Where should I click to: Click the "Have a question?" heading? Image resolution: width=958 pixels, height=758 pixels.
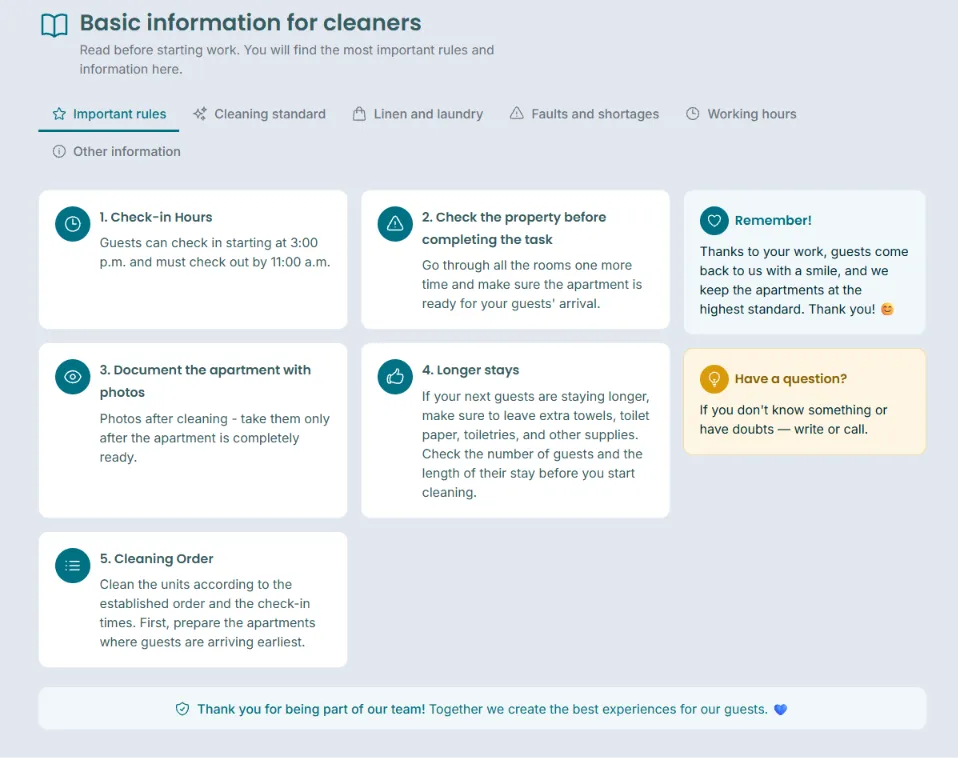791,379
